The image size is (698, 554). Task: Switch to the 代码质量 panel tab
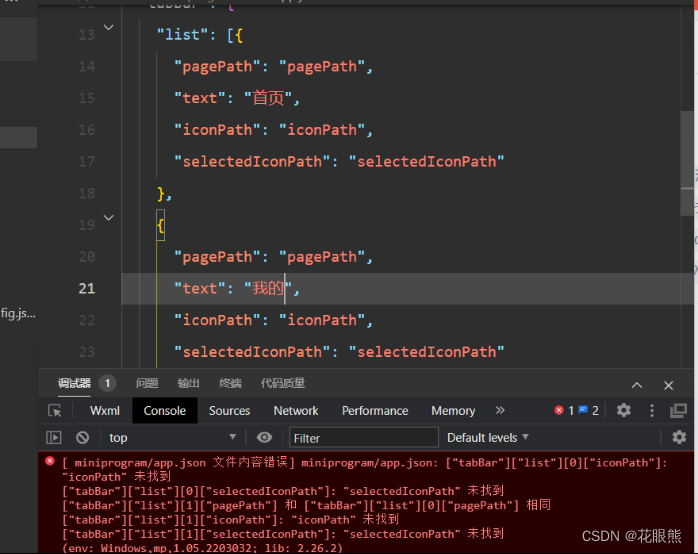[283, 383]
